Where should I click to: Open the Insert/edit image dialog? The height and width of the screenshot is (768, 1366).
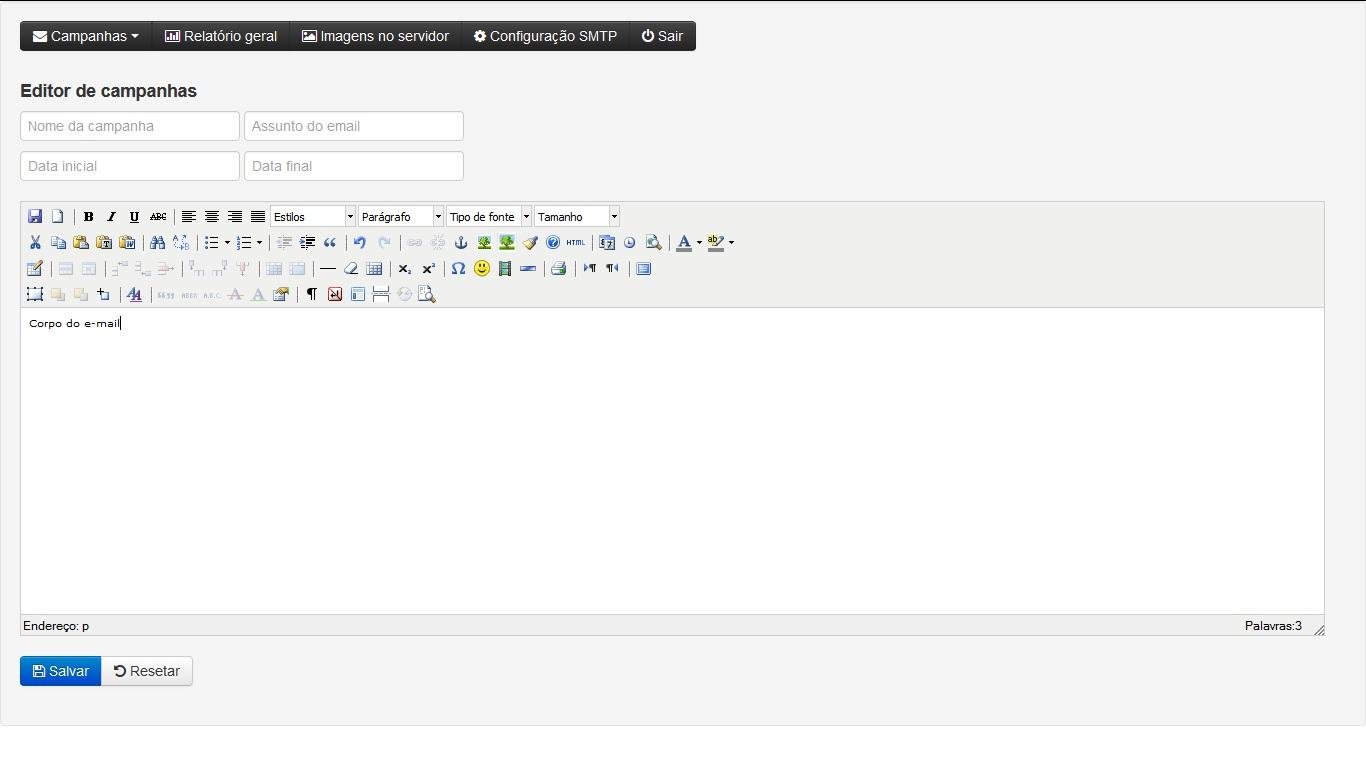[x=483, y=242]
